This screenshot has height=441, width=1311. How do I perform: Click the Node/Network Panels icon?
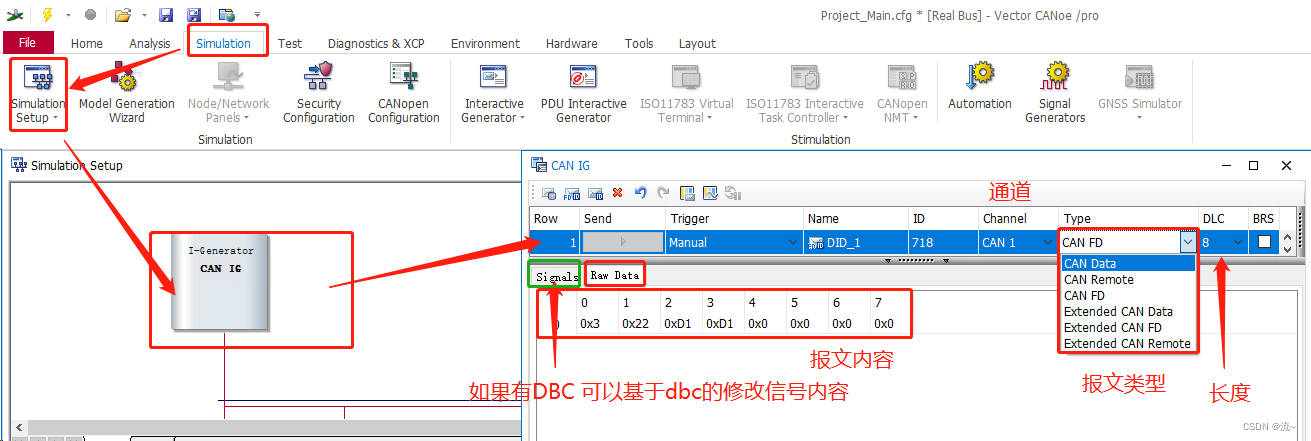tap(228, 77)
